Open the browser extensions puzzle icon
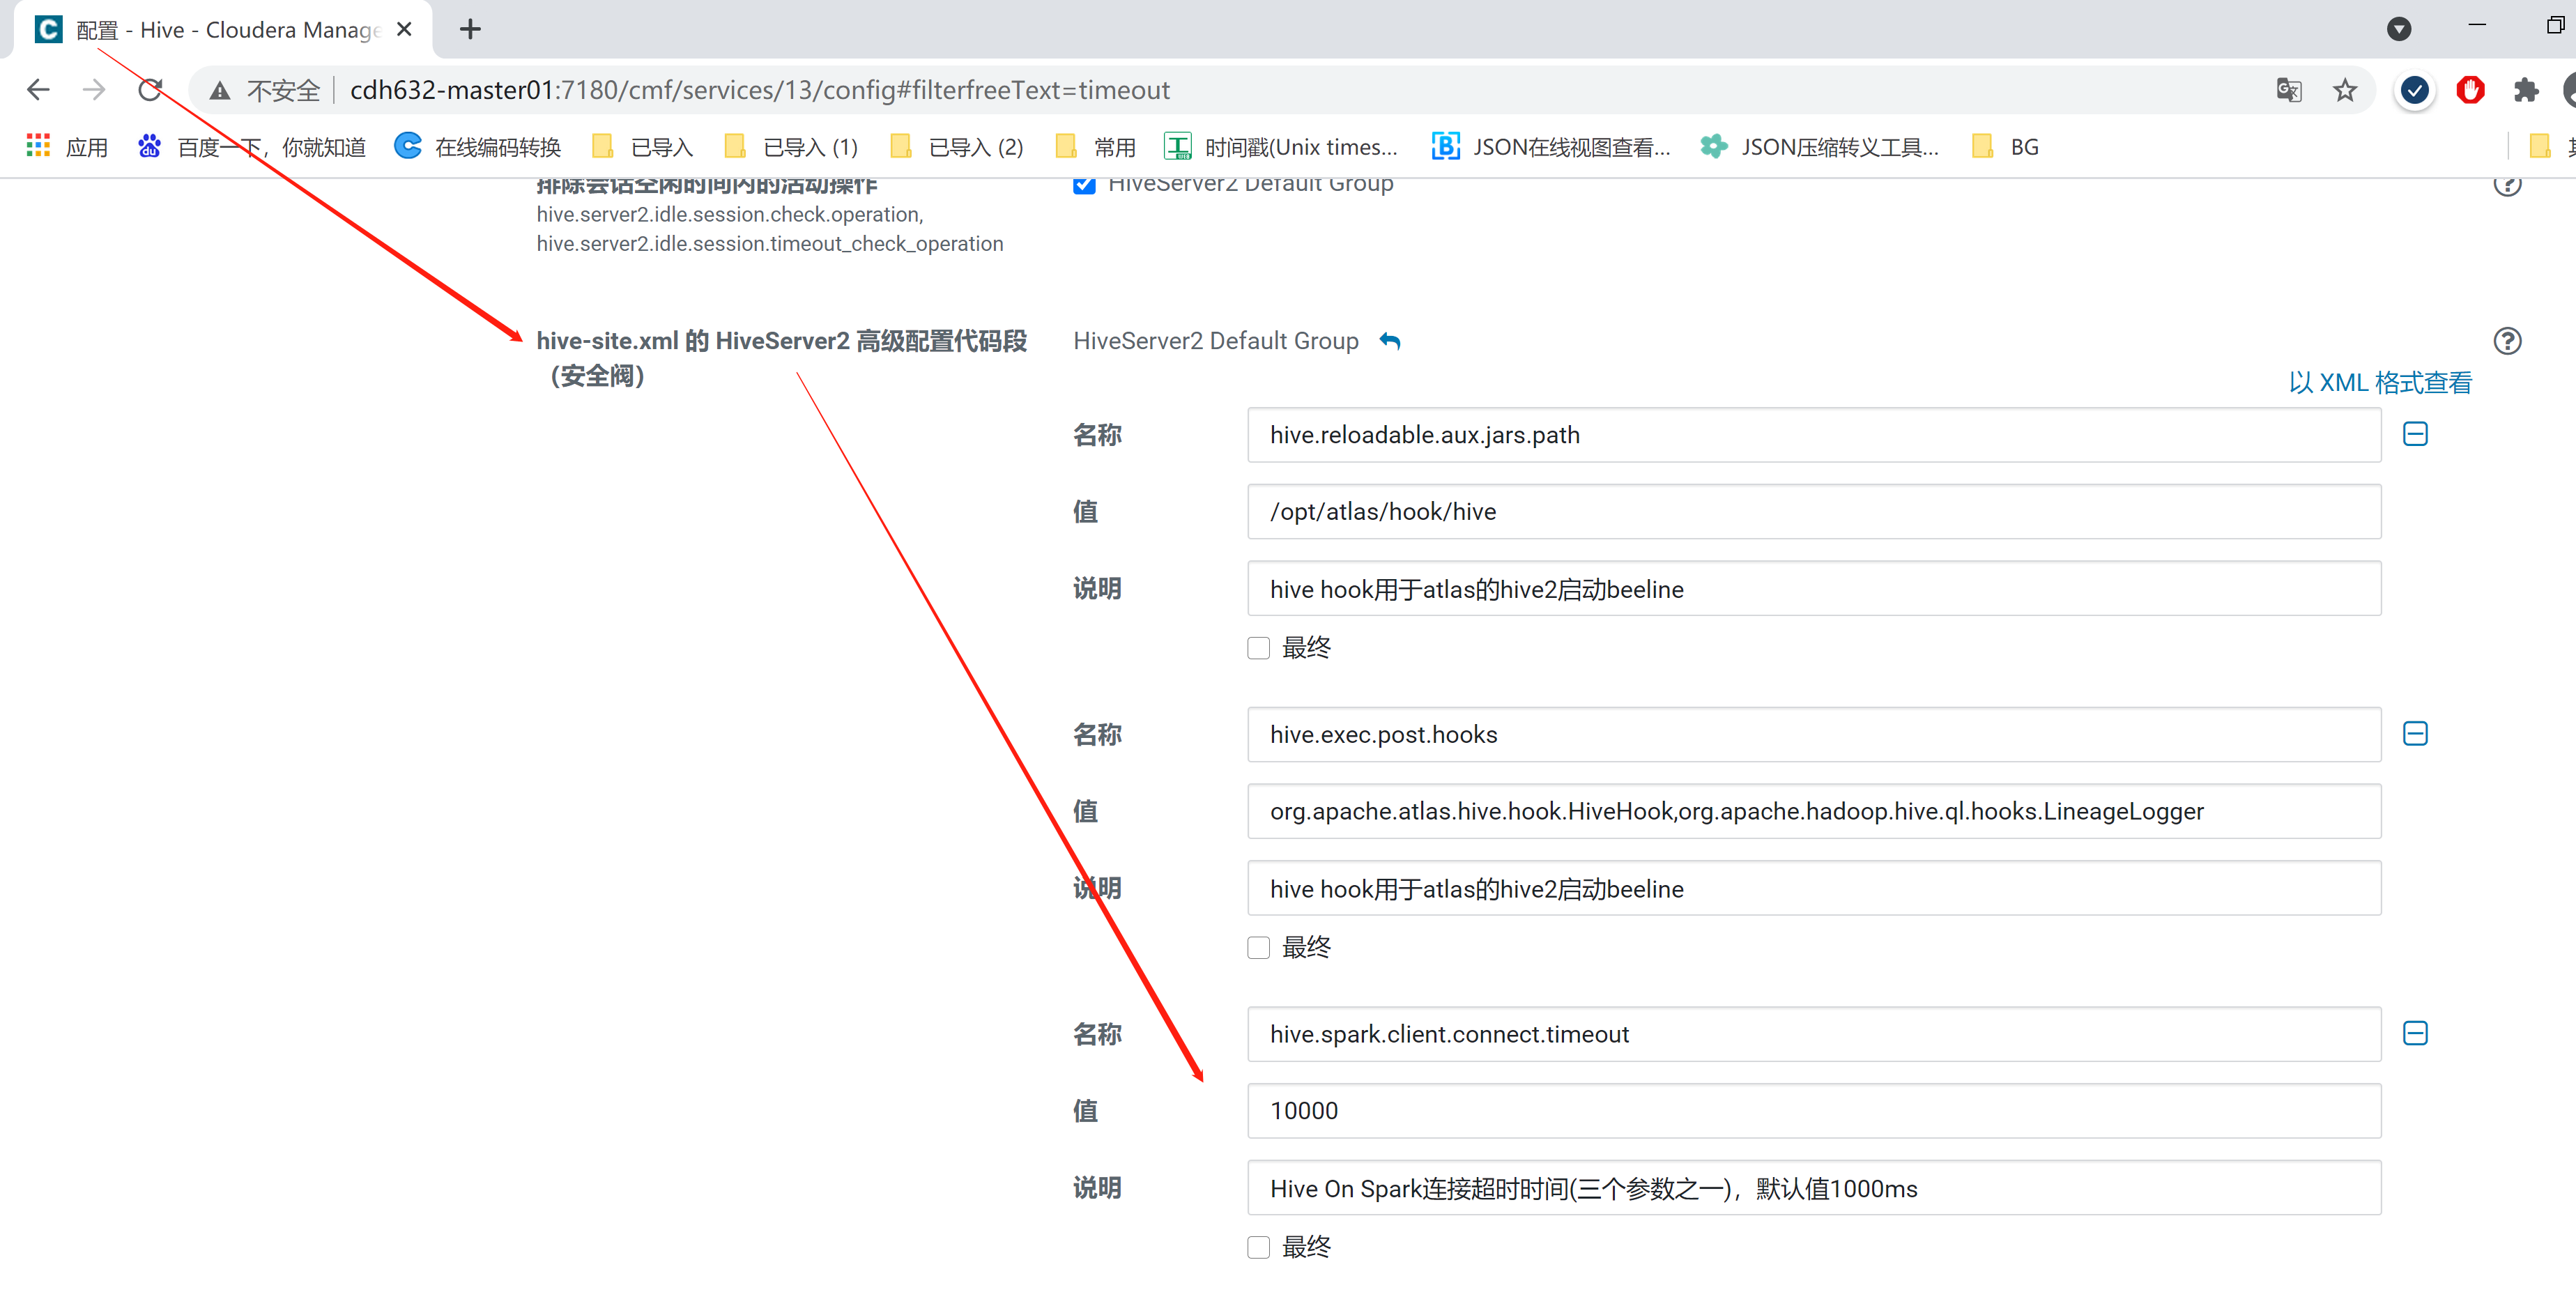Screen dimensions: 2576x1299 point(2525,91)
